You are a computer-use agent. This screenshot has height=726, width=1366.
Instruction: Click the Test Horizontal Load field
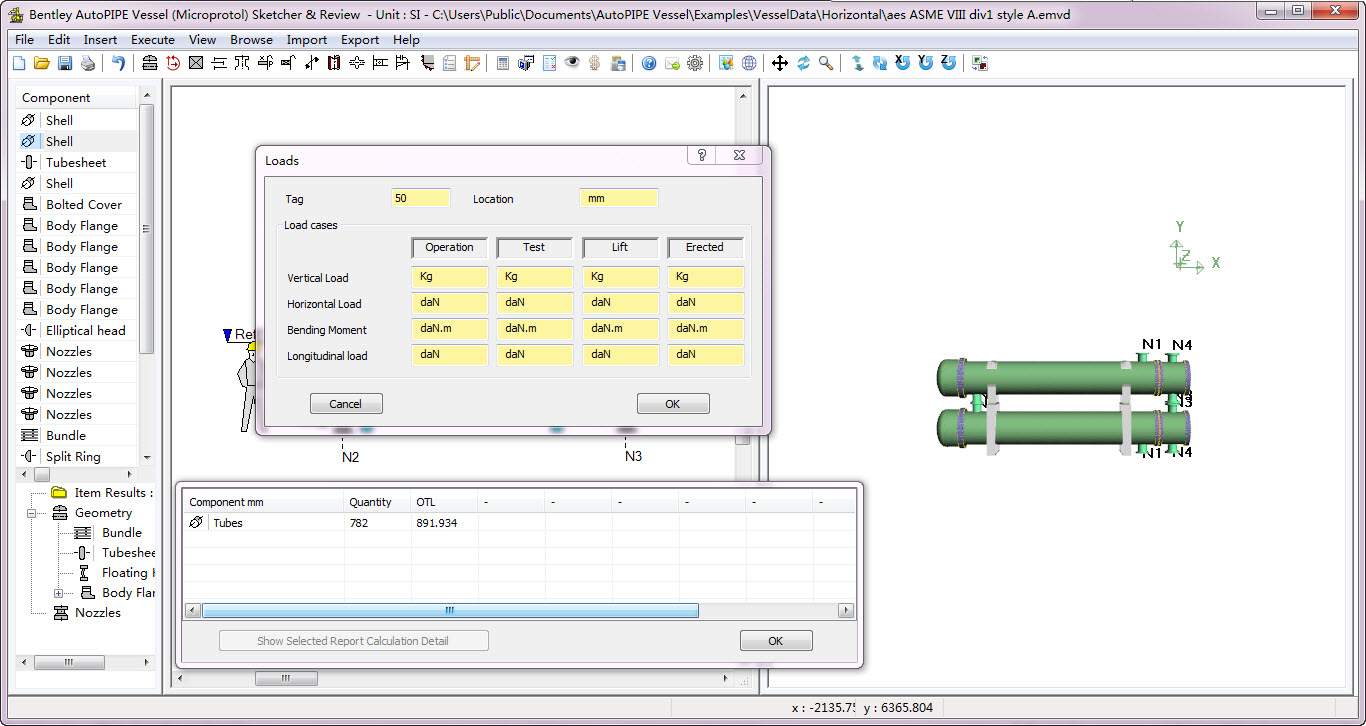click(535, 303)
